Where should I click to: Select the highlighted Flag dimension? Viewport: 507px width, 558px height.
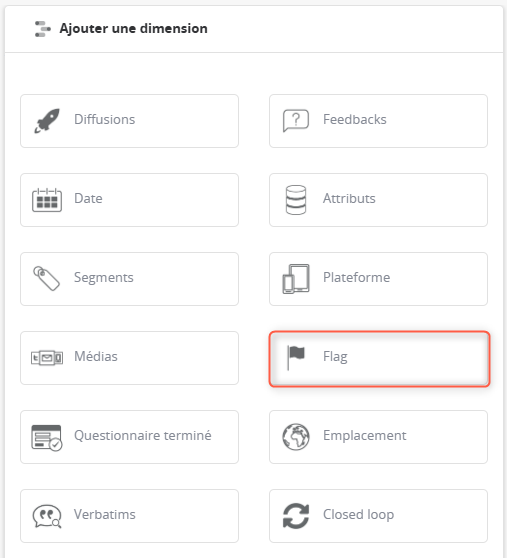tap(380, 359)
